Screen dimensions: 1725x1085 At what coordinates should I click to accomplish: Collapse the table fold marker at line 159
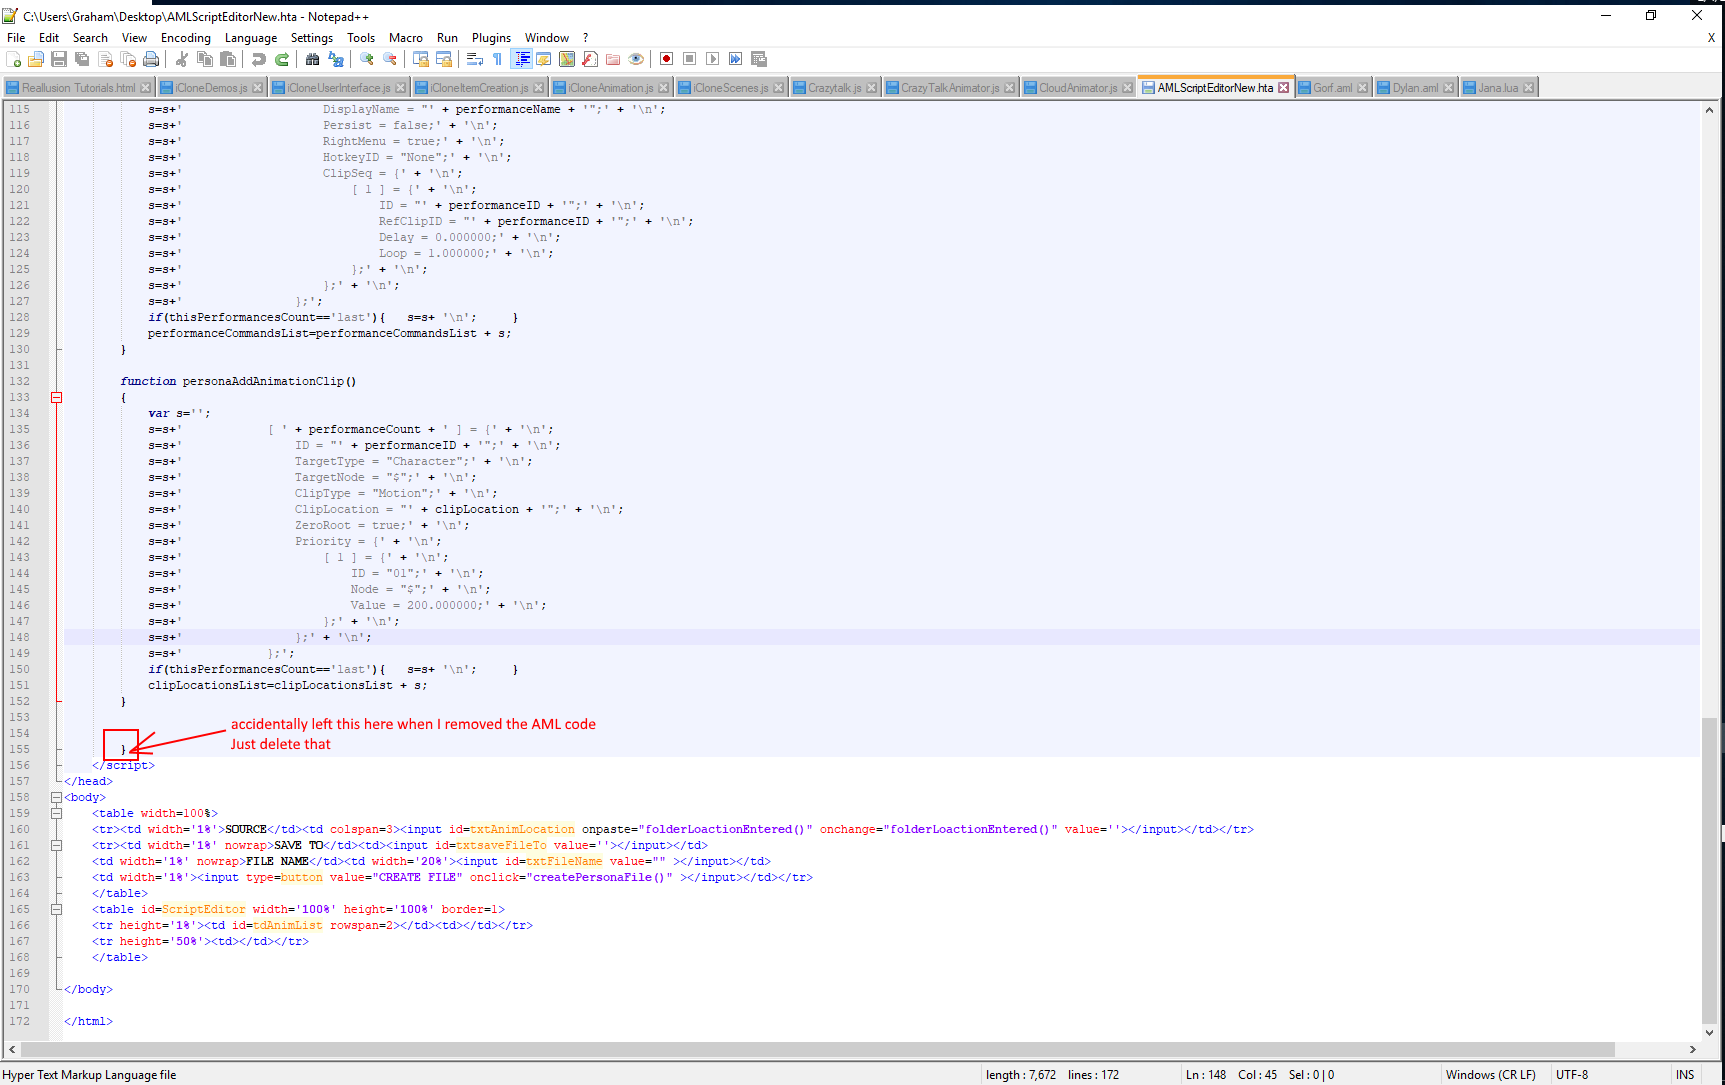57,813
